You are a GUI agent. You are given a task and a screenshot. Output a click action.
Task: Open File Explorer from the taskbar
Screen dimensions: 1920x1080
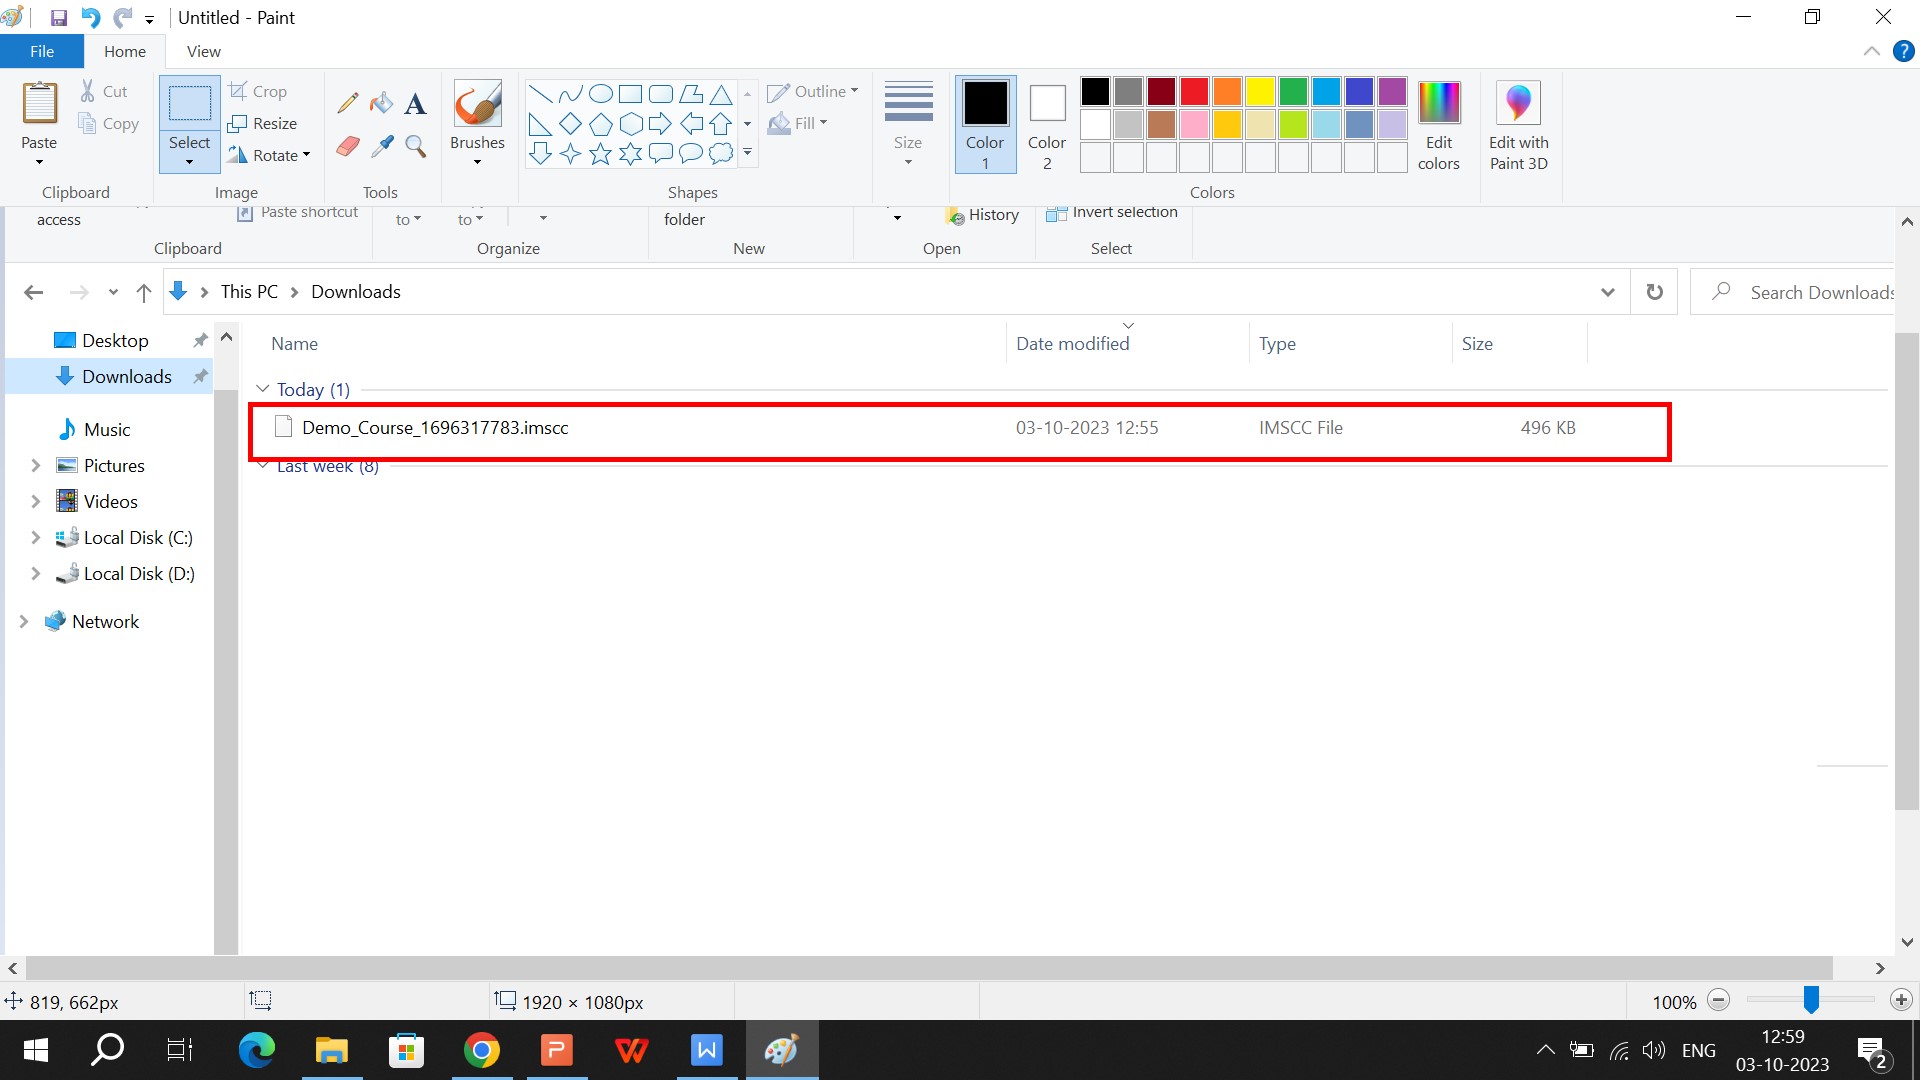[x=332, y=1050]
